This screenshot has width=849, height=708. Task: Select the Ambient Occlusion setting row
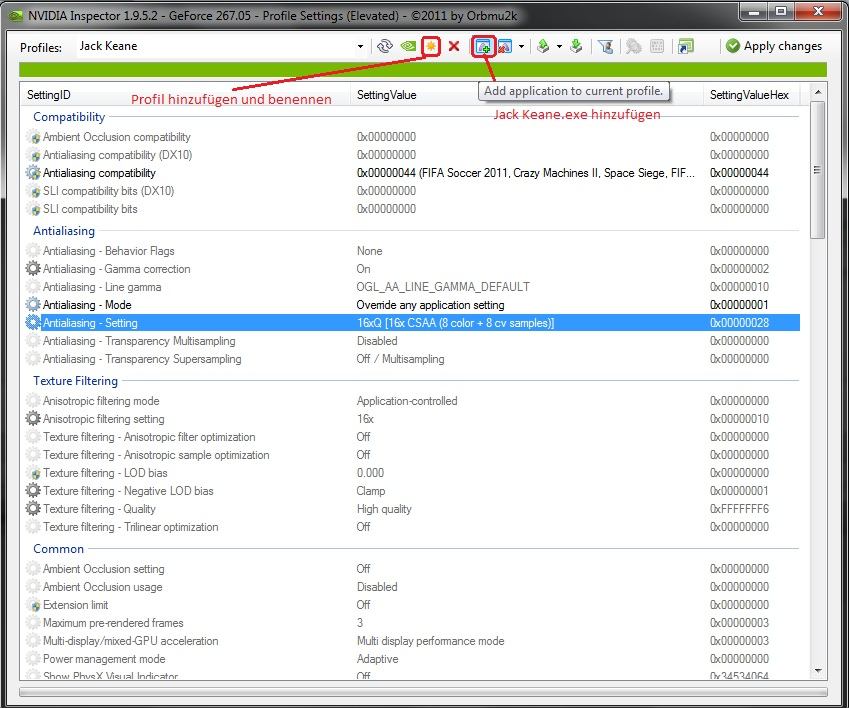tap(413, 569)
